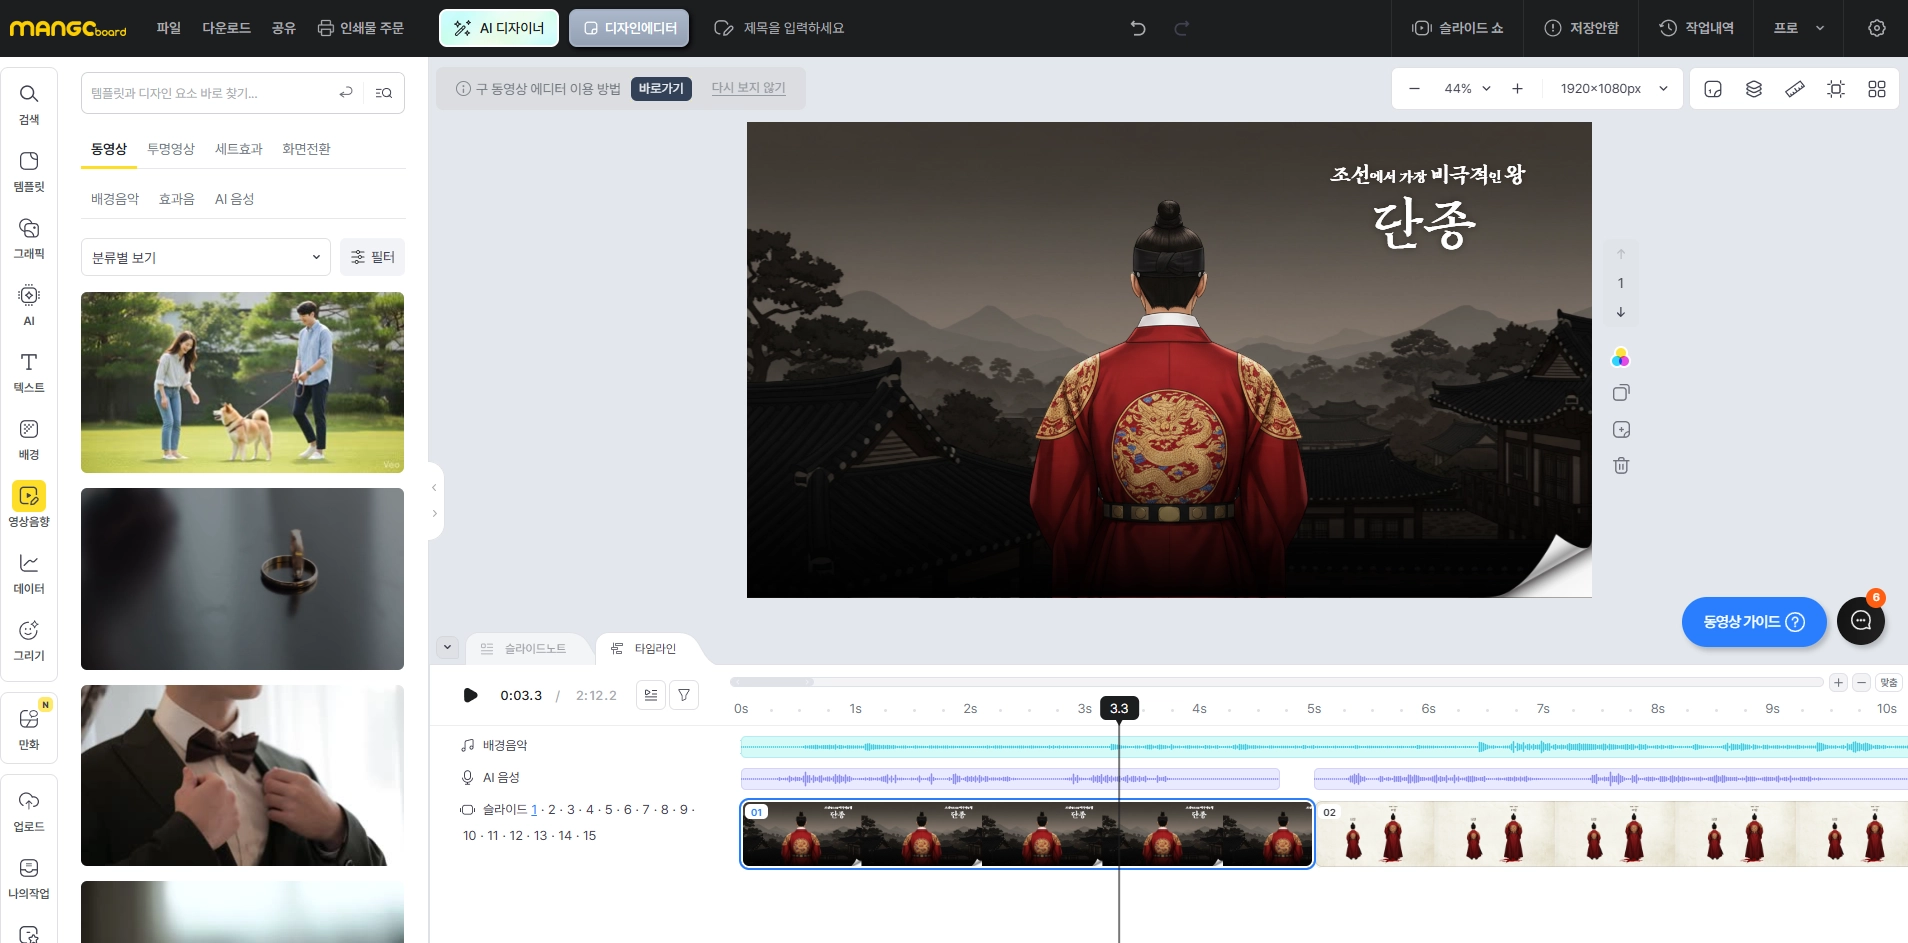The width and height of the screenshot is (1908, 943).
Task: Open the 업로드 upload panel
Action: point(29,811)
